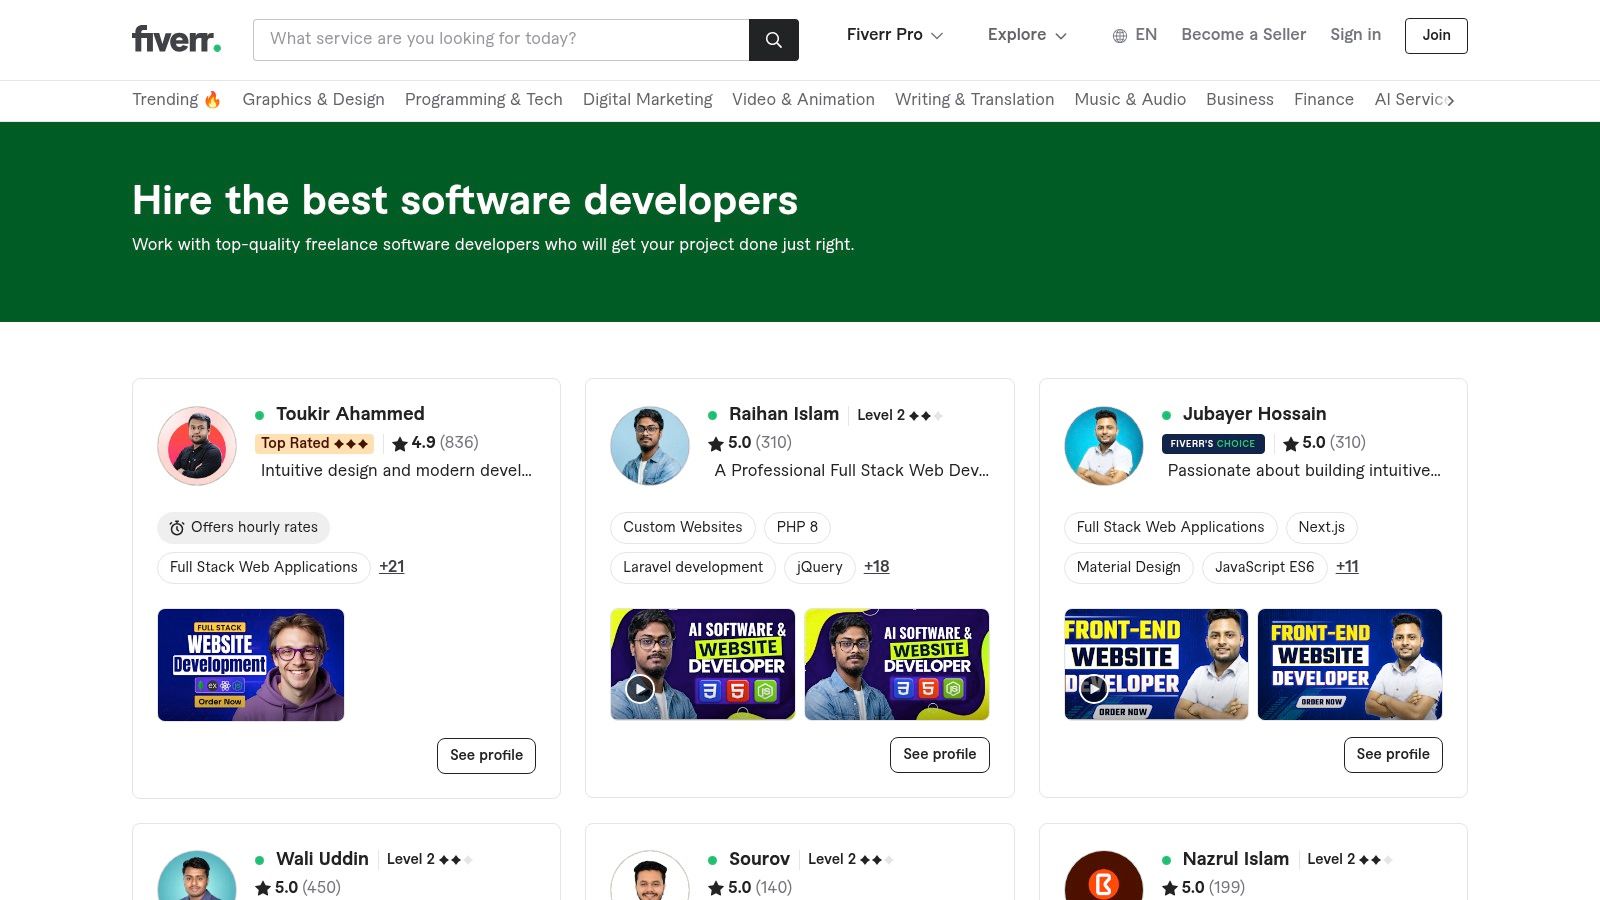The height and width of the screenshot is (900, 1600).
Task: Select the Music & Audio category
Action: [1130, 99]
